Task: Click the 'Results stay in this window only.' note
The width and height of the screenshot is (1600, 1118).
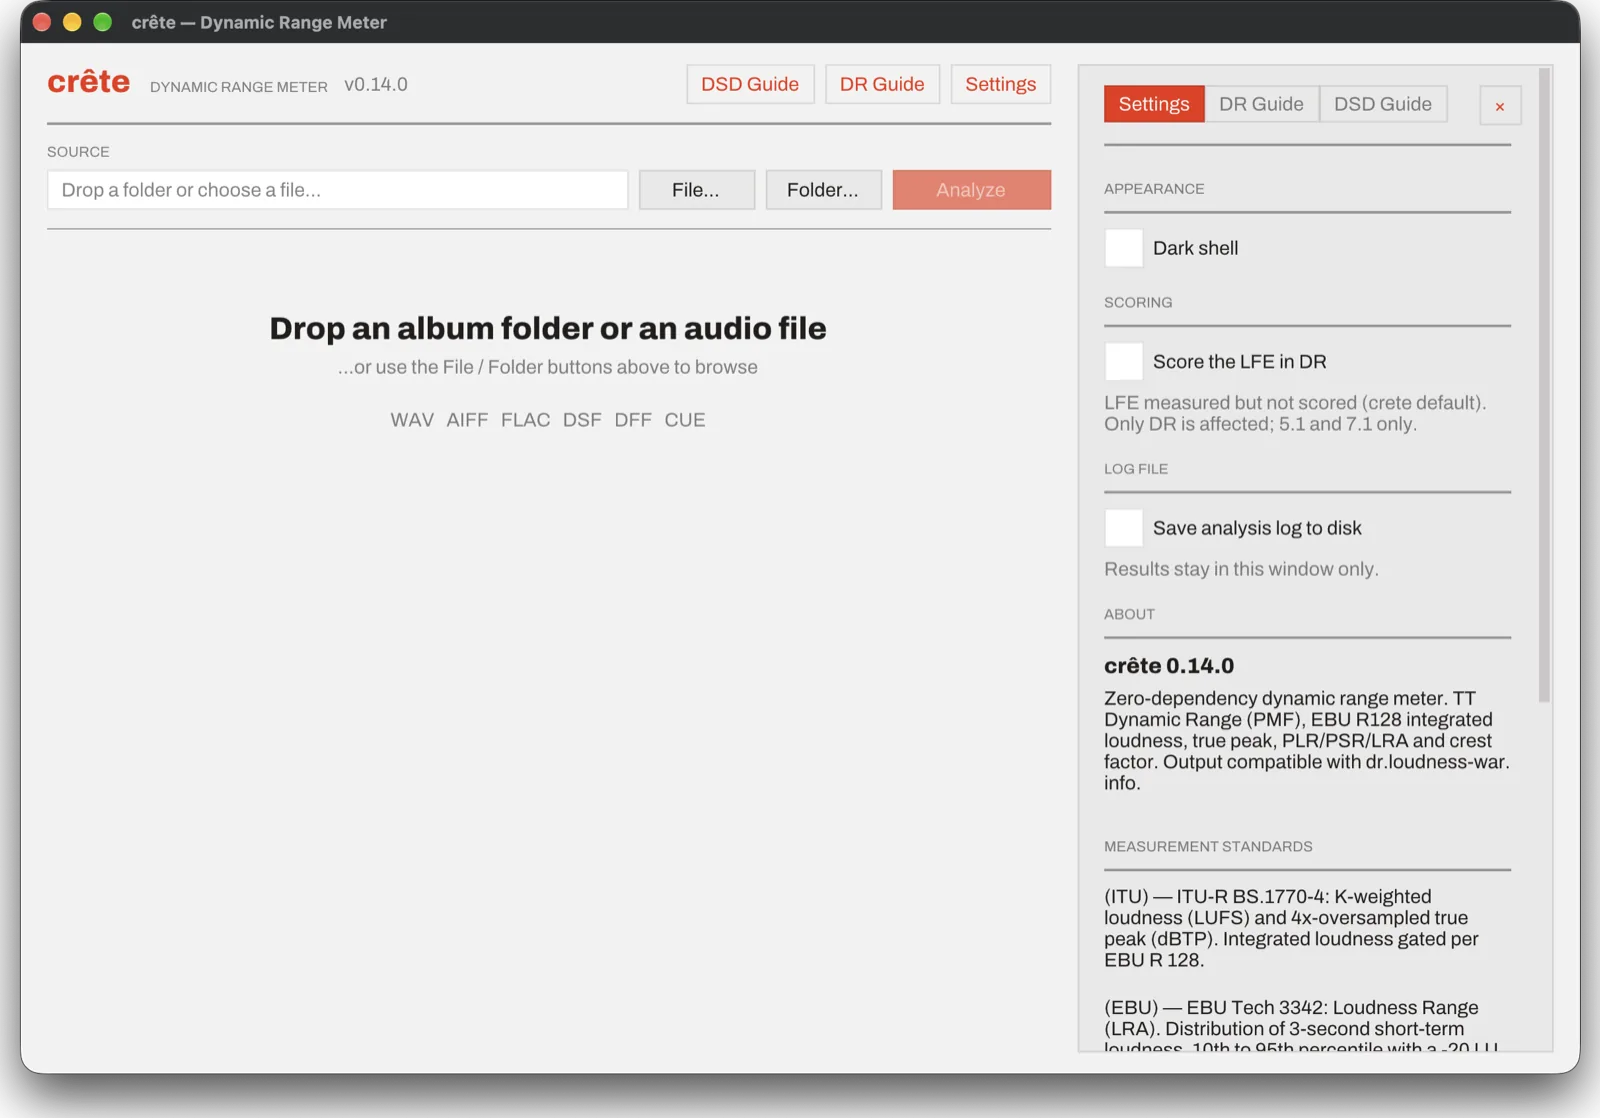Action: [1241, 569]
